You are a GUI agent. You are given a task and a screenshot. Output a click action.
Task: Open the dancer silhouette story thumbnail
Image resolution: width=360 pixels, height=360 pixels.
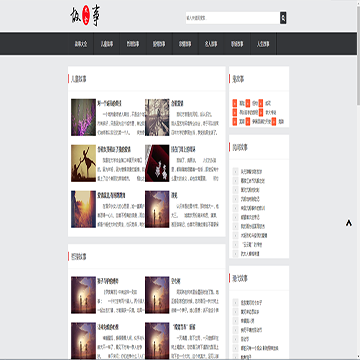[83, 163]
